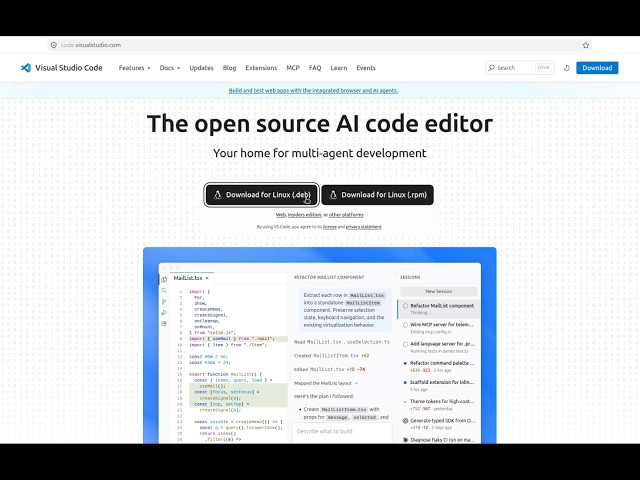Image resolution: width=640 pixels, height=480 pixels.
Task: Open the Web version link
Action: (280, 215)
